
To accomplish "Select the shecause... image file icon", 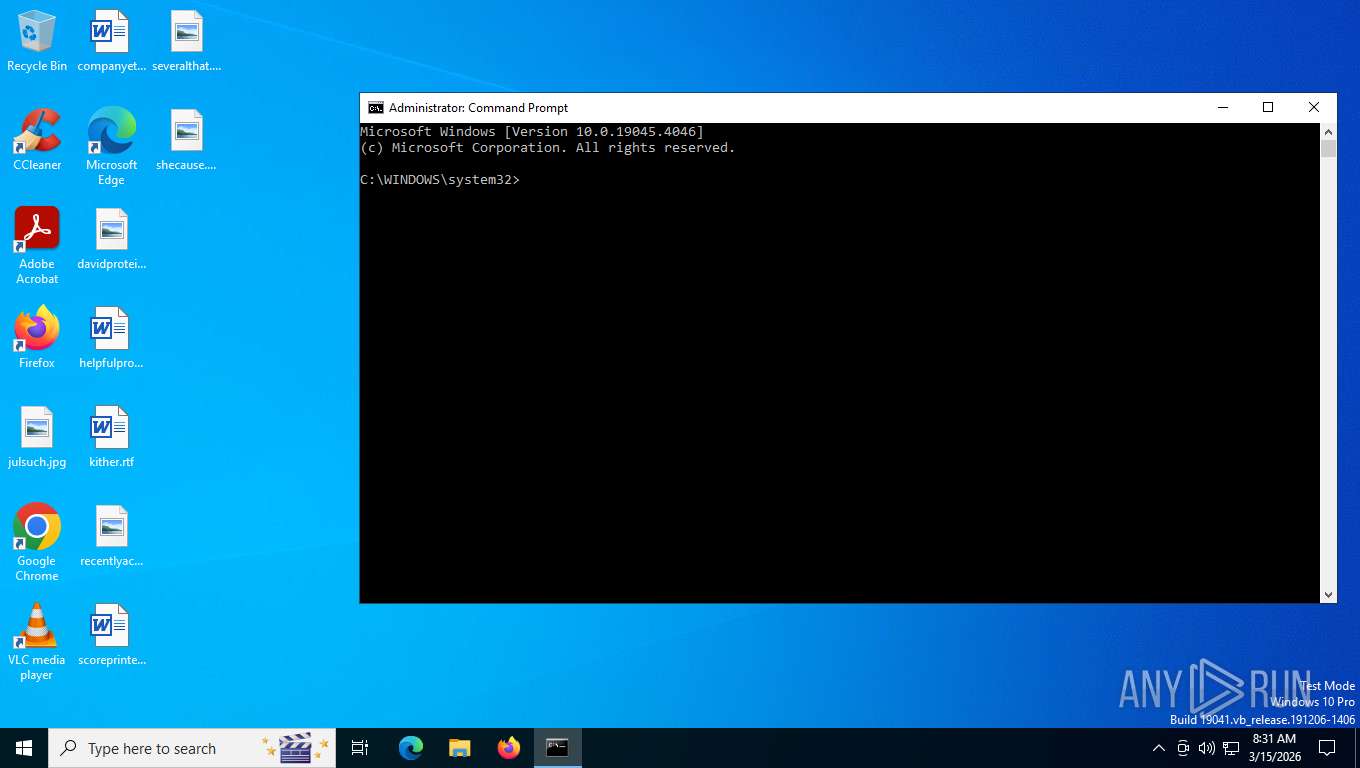I will 186,140.
